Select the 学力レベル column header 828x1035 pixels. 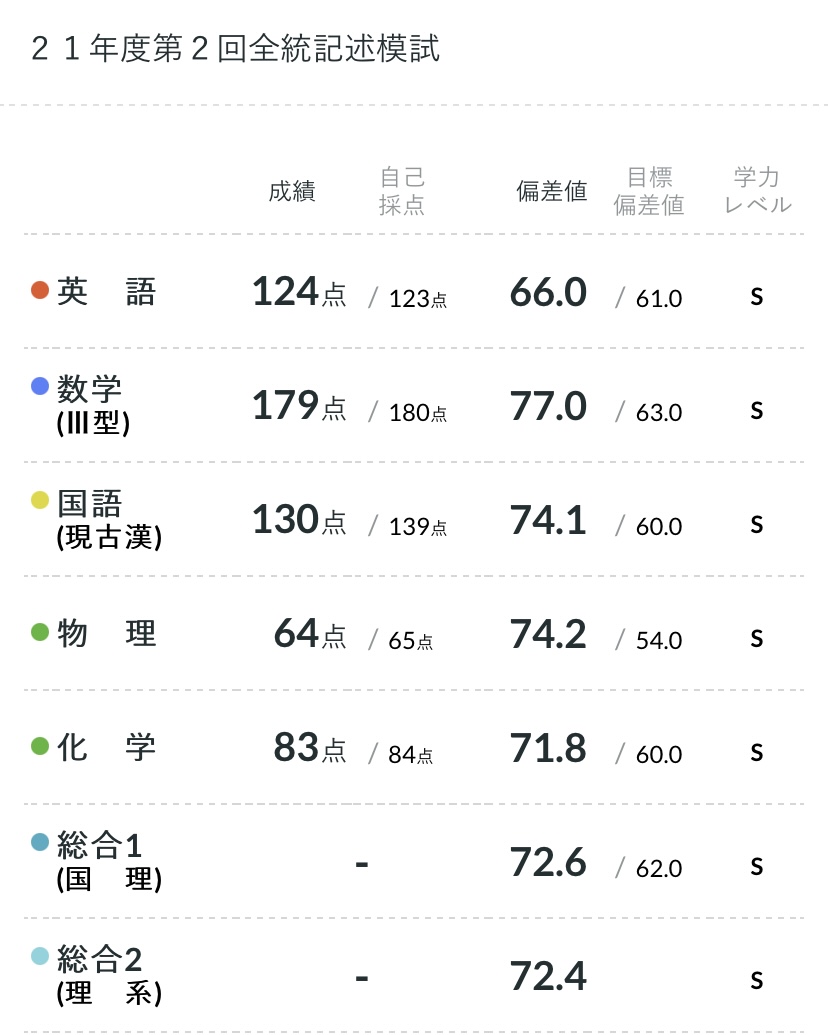pos(757,191)
